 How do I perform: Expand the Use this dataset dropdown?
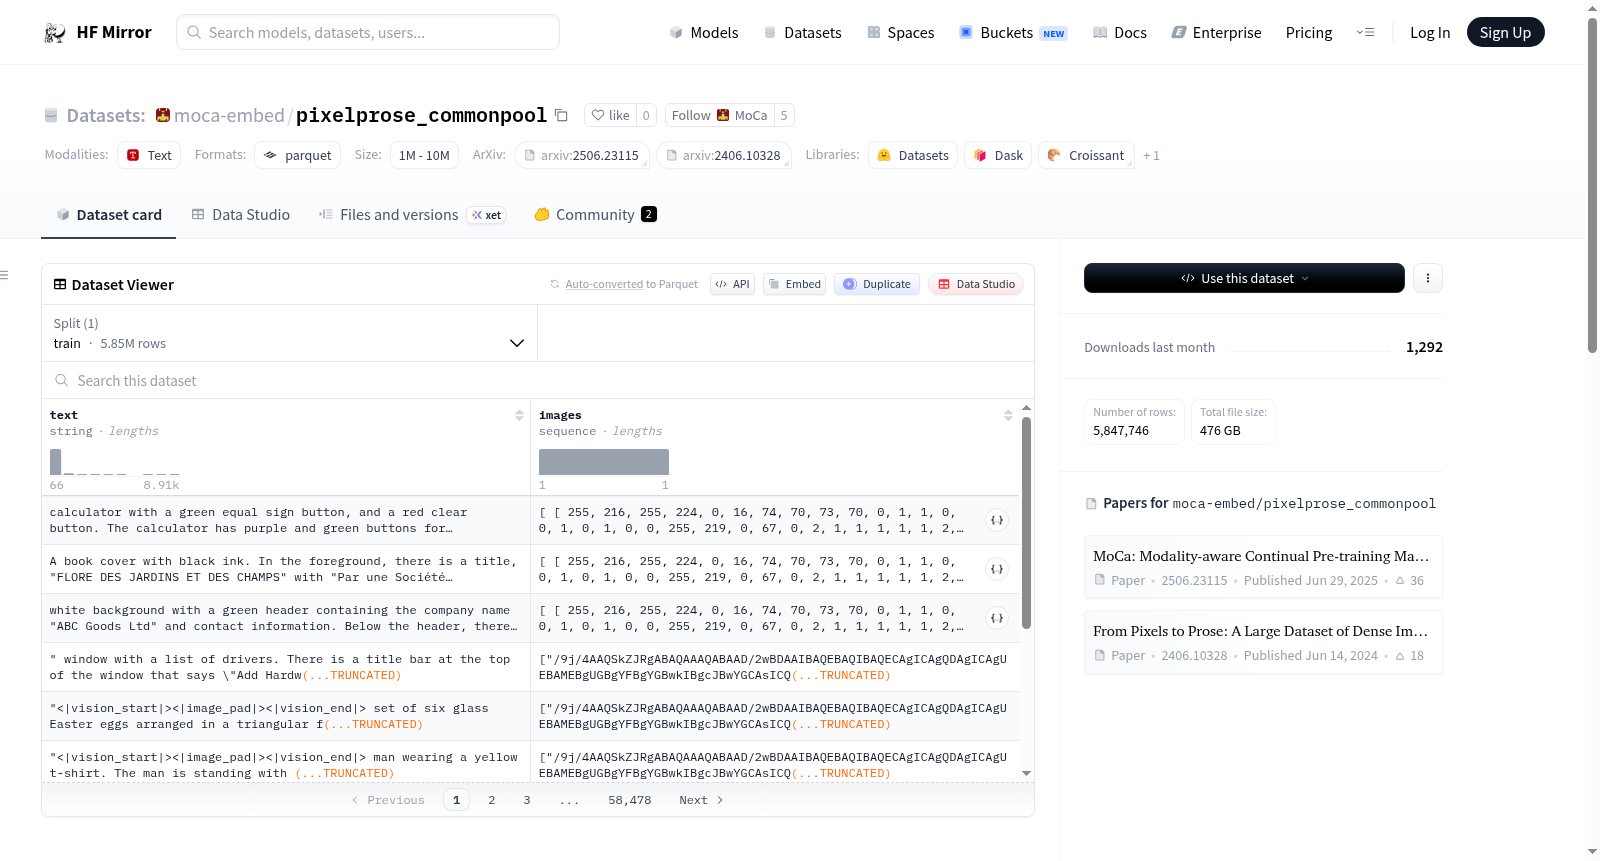(1244, 278)
